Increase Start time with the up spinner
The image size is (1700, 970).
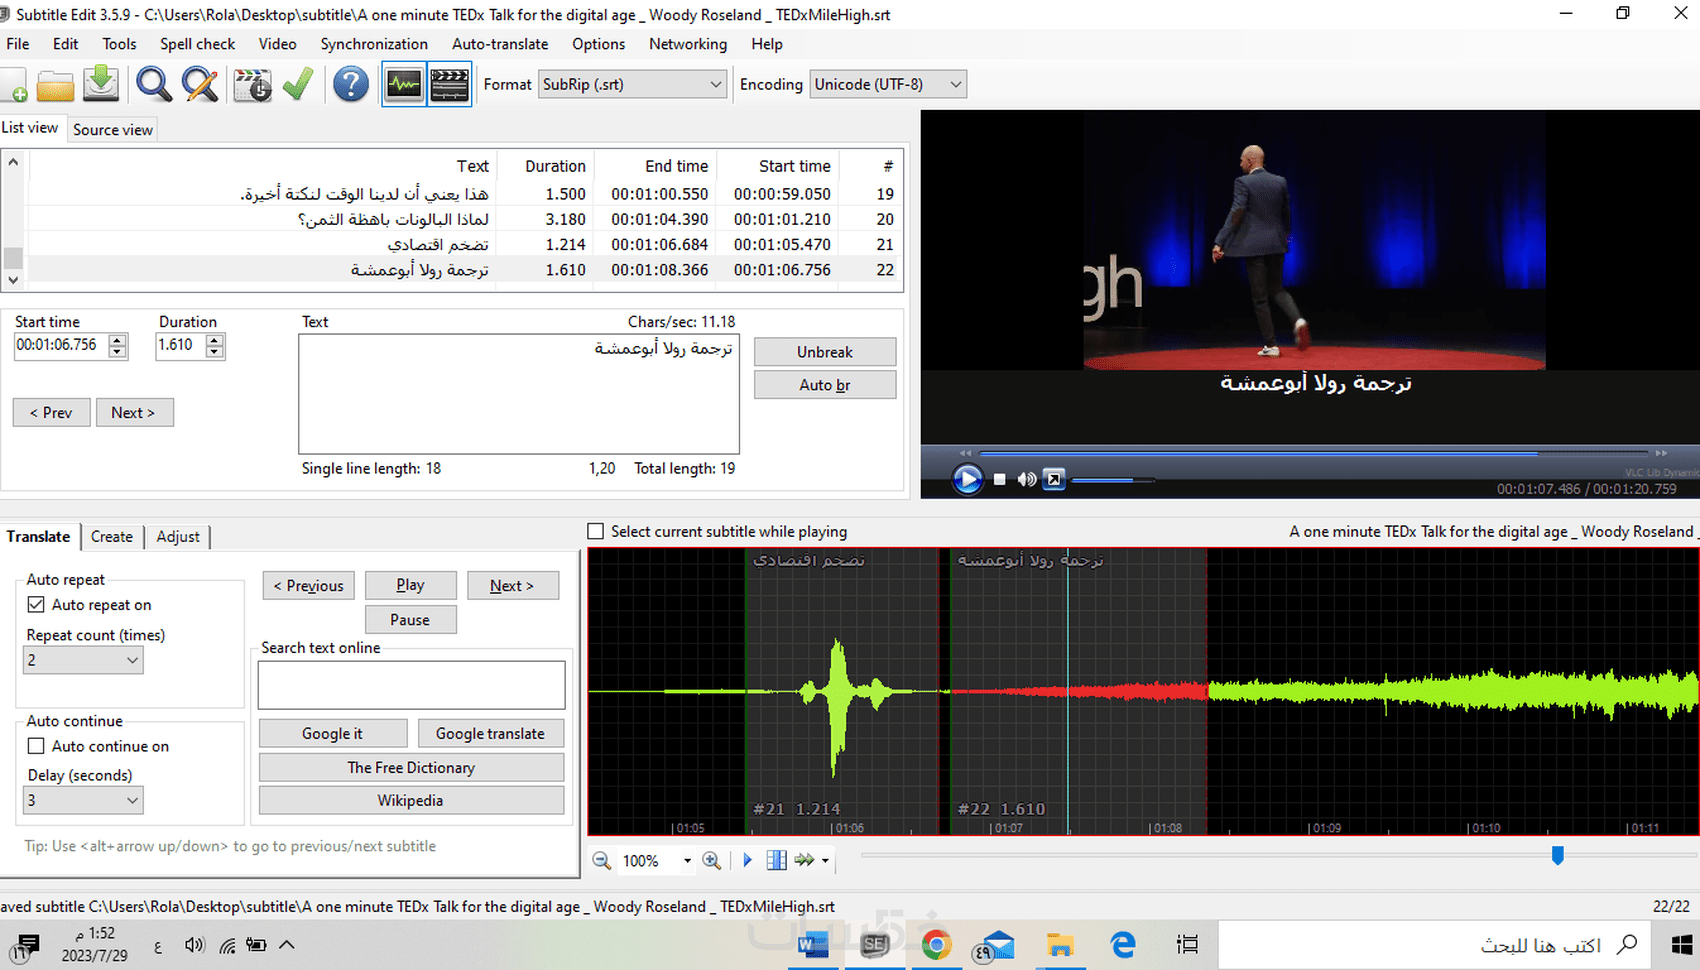[118, 340]
